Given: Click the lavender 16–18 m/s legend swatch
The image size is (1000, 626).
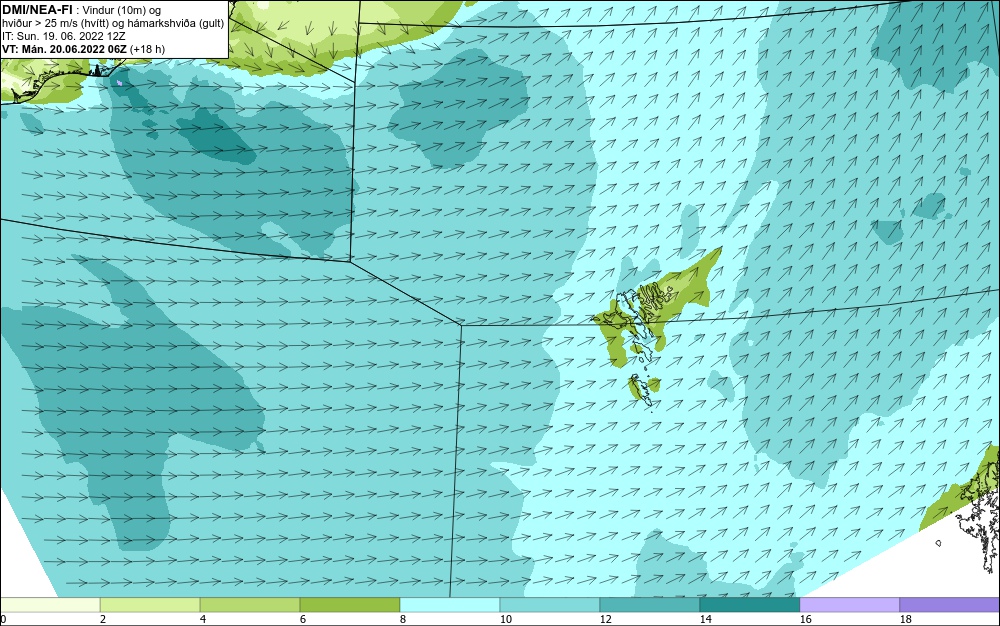Looking at the screenshot, I should 849,604.
